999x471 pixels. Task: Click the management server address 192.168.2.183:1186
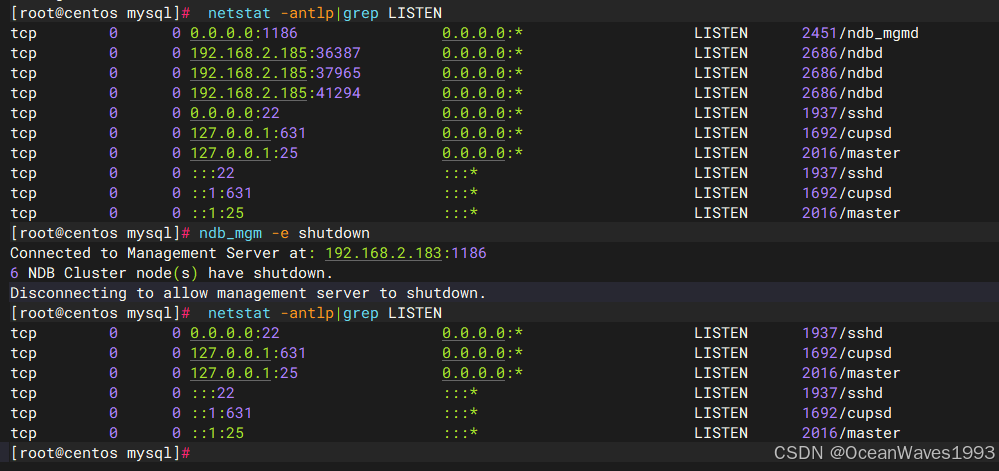[406, 253]
